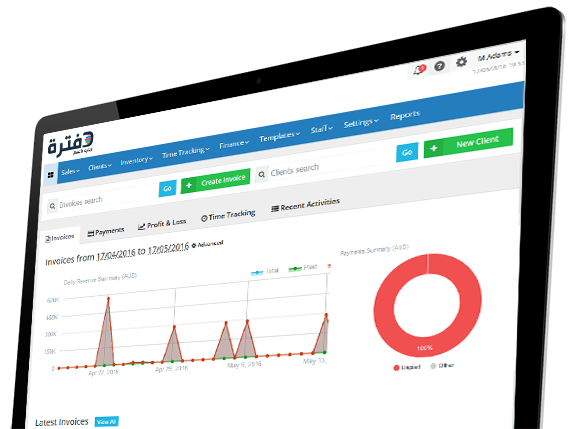Screen dimensions: 576x429
Task: Toggle the Total series legend
Action: click(264, 272)
